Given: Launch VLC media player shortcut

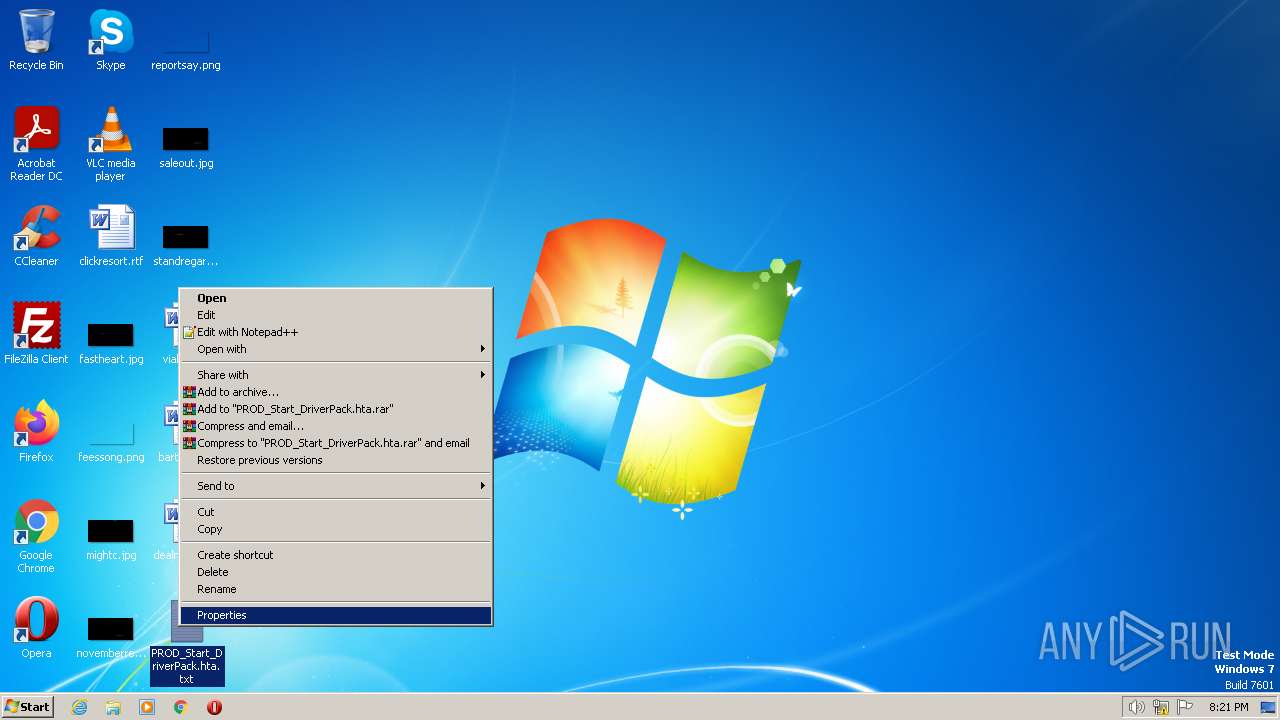Looking at the screenshot, I should [110, 144].
